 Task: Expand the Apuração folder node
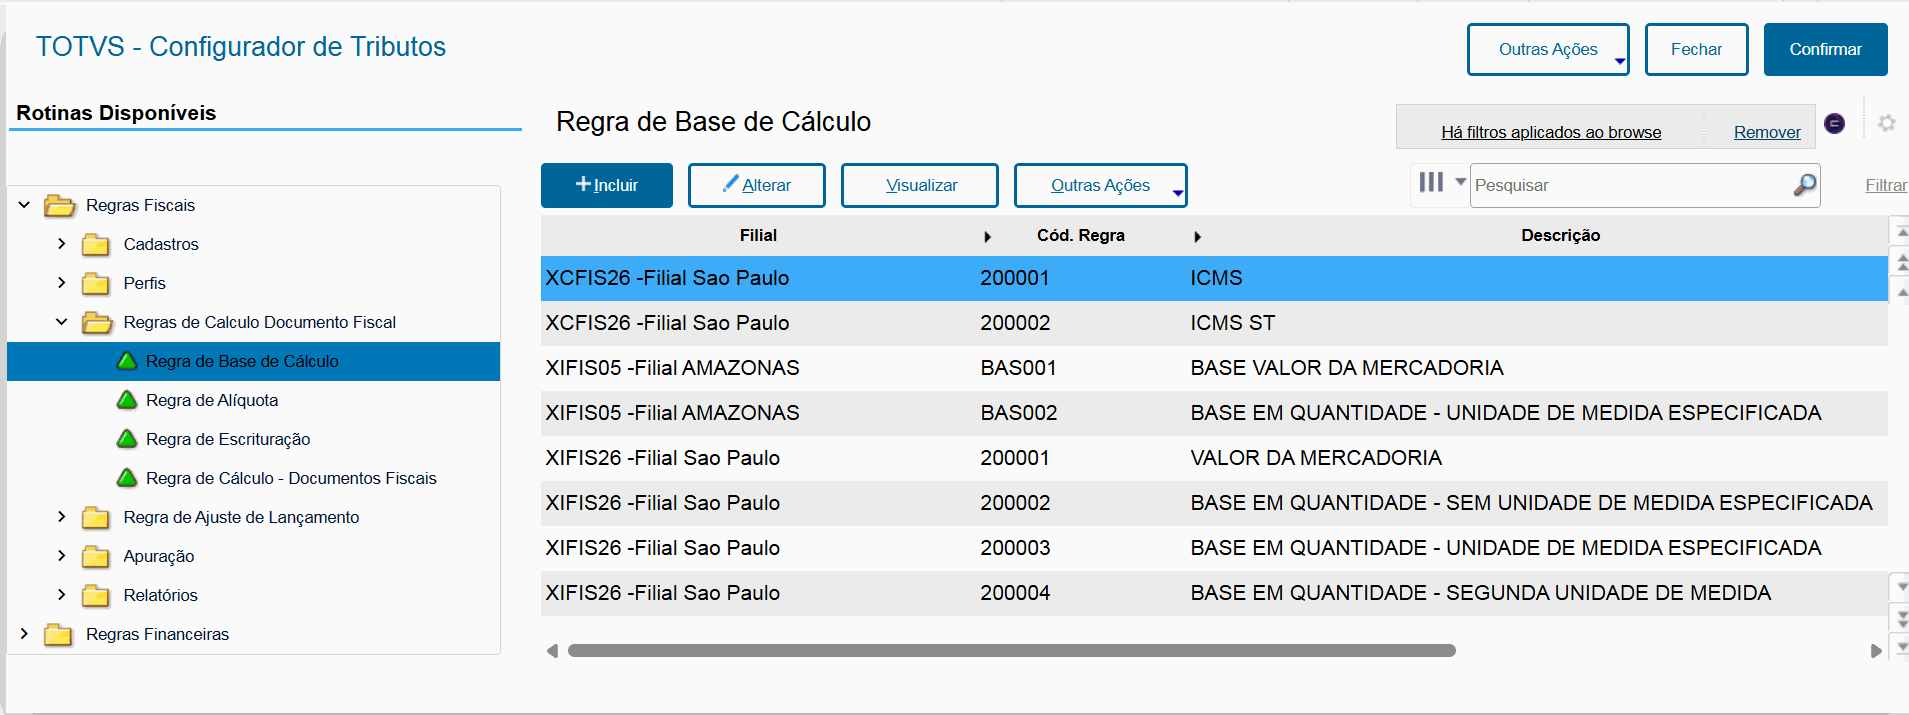click(62, 556)
